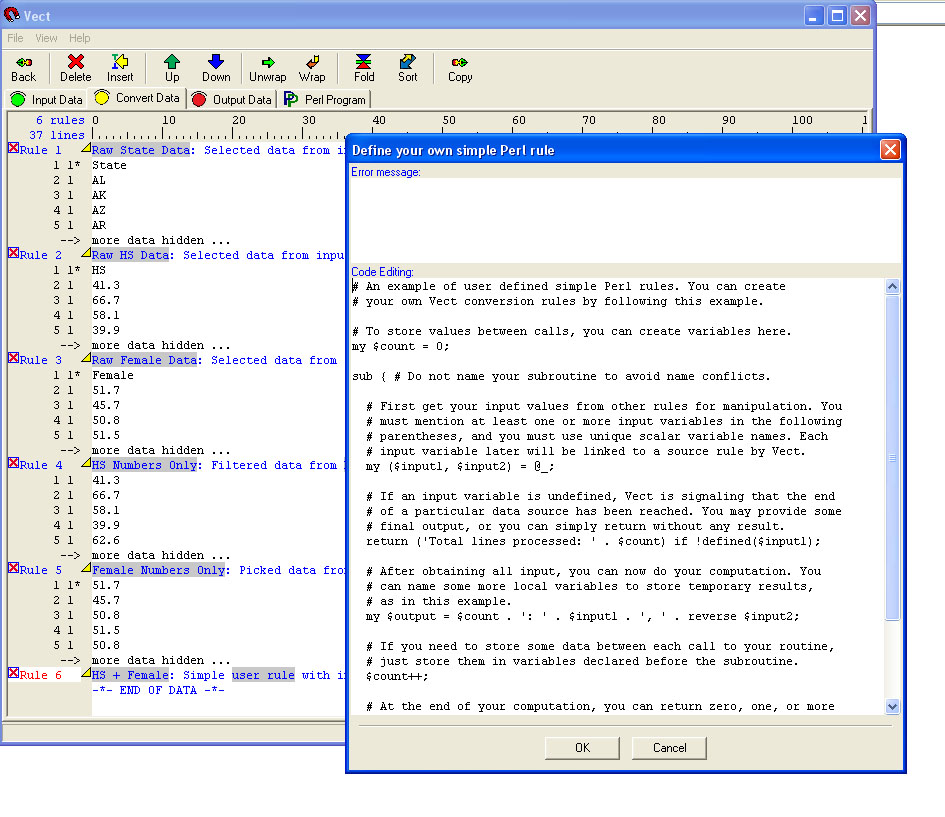
Task: Collapse Rule 6 using its triangle marker
Action: 86,673
